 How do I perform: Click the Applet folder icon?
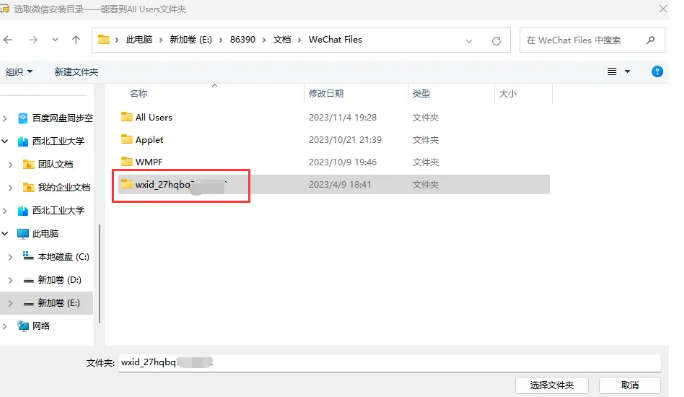pos(127,139)
